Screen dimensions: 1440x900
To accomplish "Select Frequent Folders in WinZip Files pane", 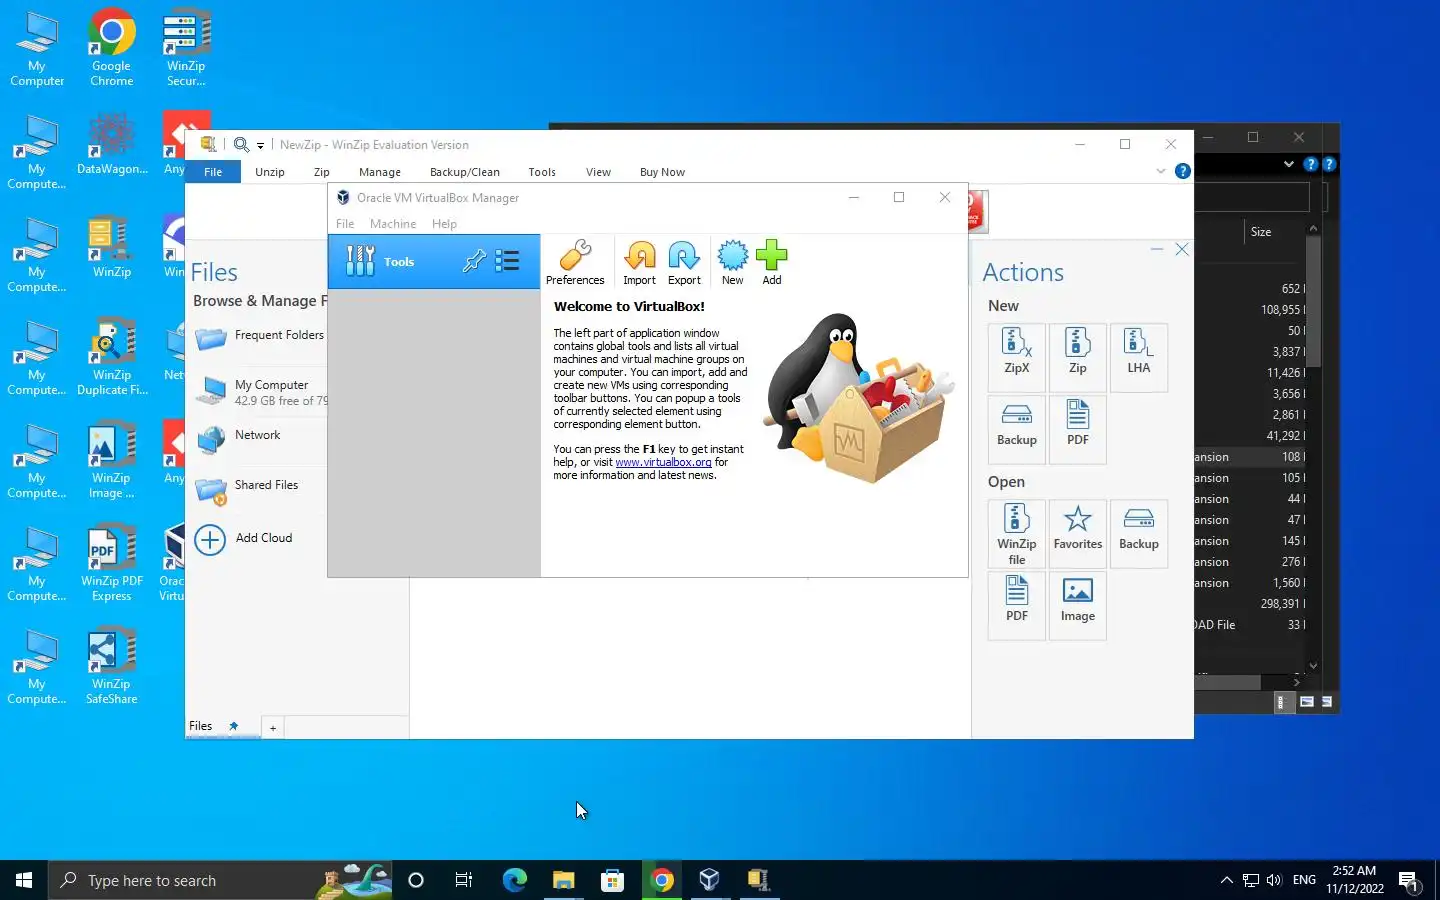I will (x=260, y=337).
